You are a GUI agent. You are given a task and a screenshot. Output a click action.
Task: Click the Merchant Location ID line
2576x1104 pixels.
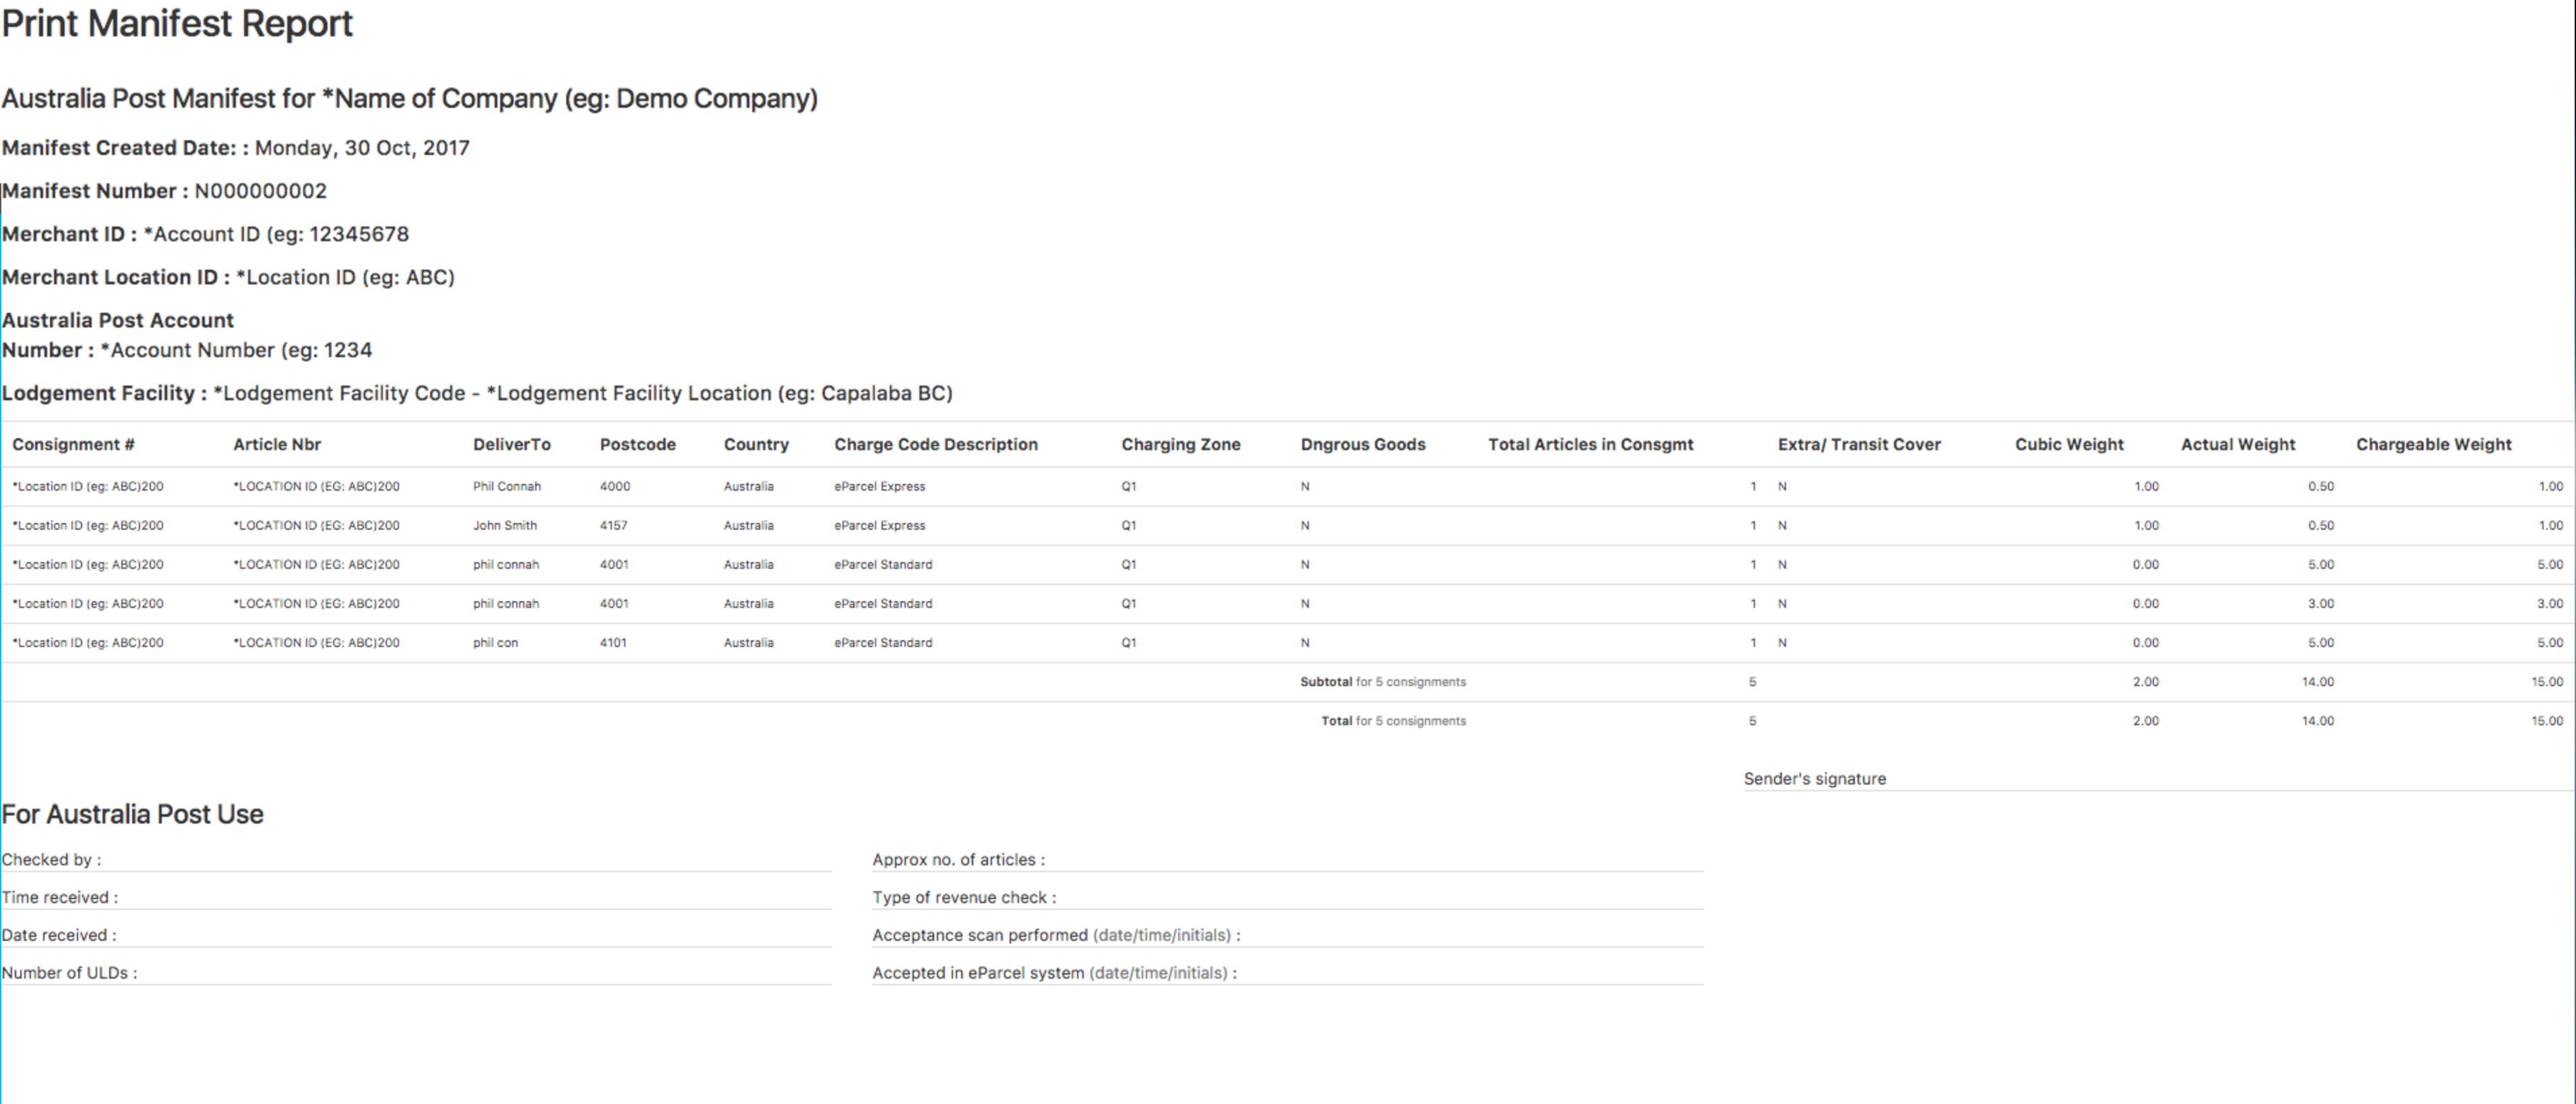[x=228, y=277]
